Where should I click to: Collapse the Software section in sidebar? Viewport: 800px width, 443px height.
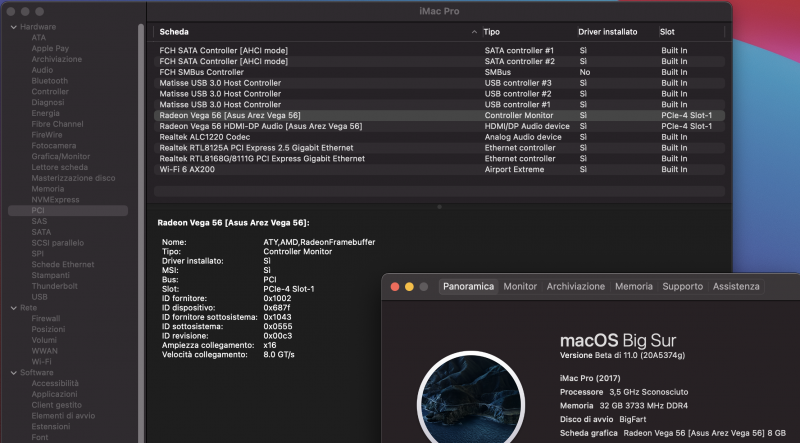click(14, 373)
